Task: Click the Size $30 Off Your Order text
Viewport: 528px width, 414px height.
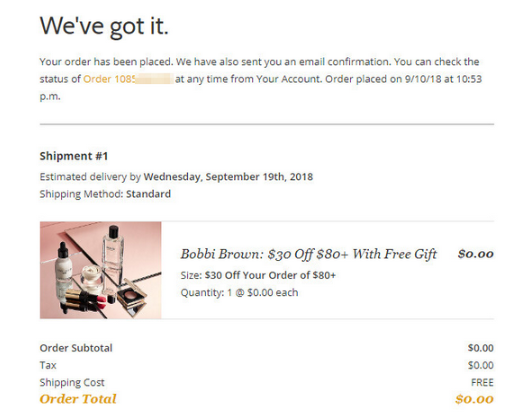Action: [258, 275]
